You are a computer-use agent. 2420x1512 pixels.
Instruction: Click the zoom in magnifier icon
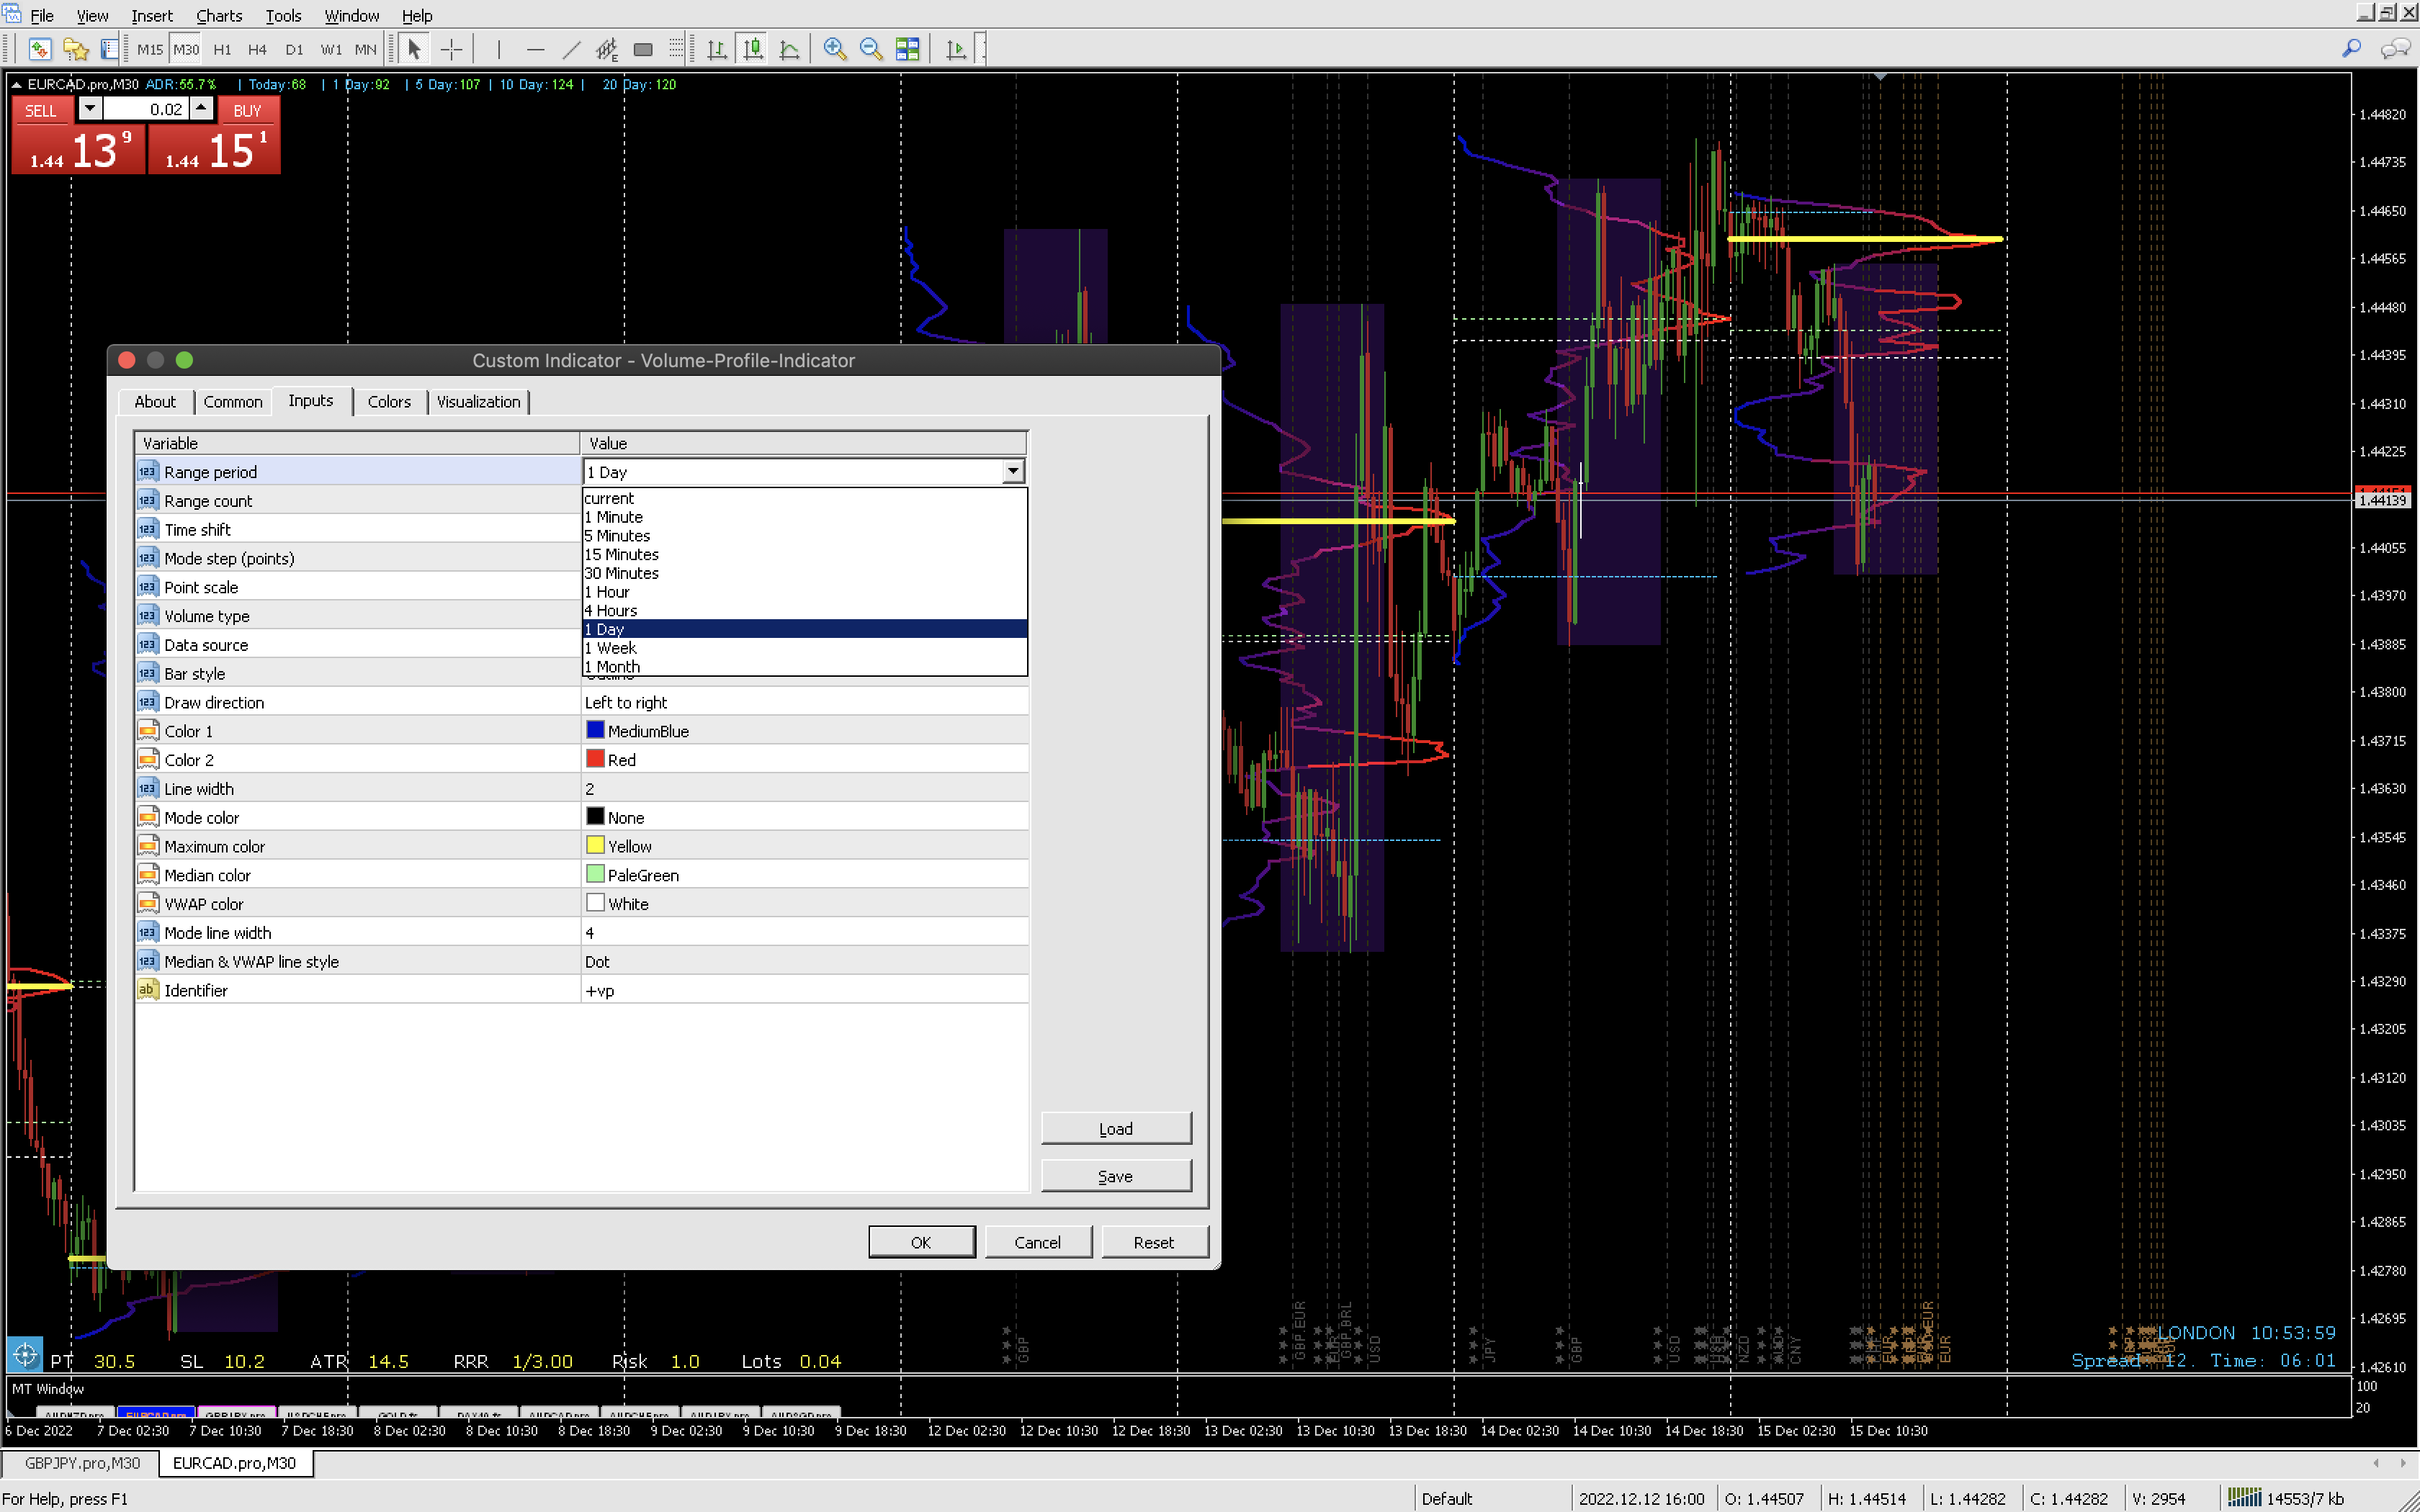point(834,49)
